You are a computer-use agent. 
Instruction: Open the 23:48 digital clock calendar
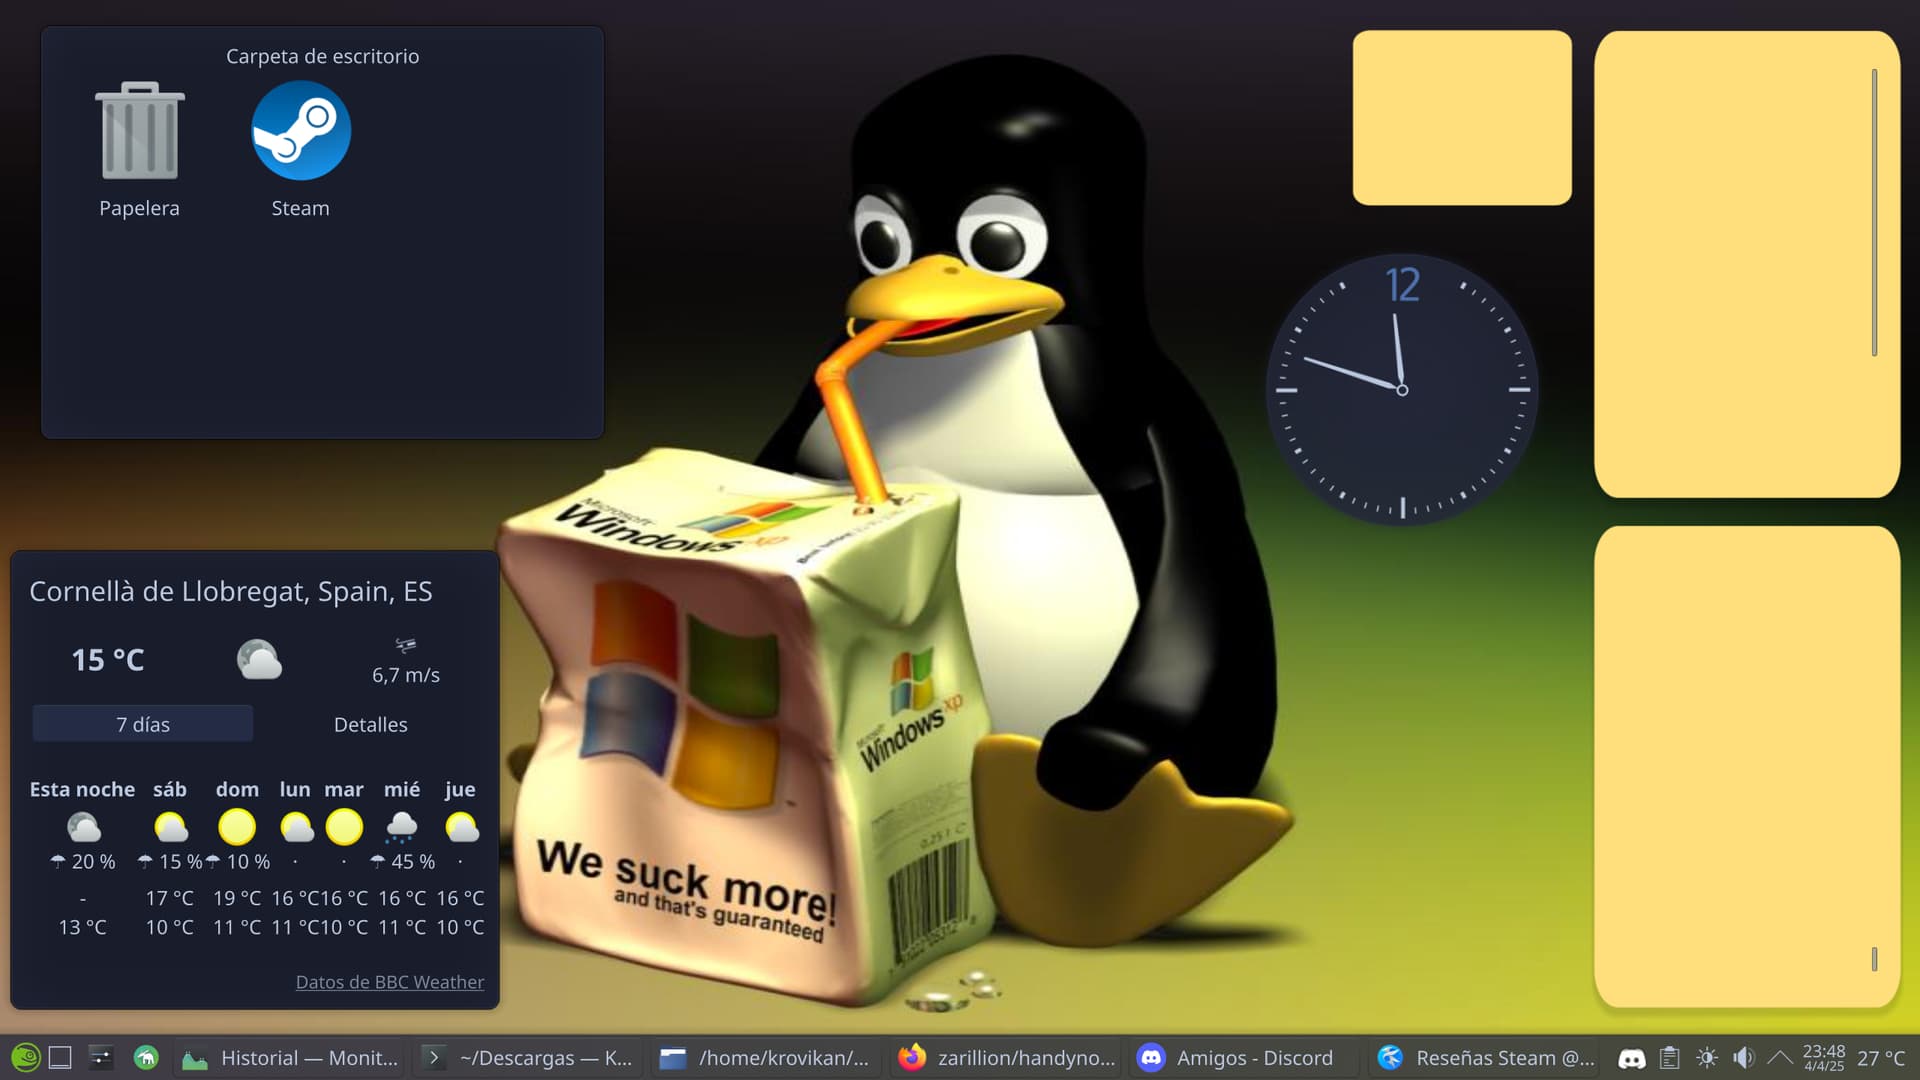1824,1058
